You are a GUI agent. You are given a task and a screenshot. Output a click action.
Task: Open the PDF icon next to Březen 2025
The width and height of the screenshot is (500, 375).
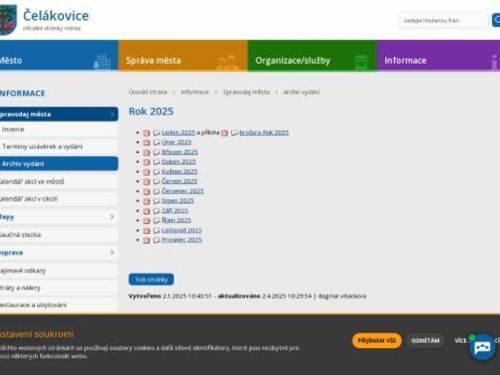point(147,152)
